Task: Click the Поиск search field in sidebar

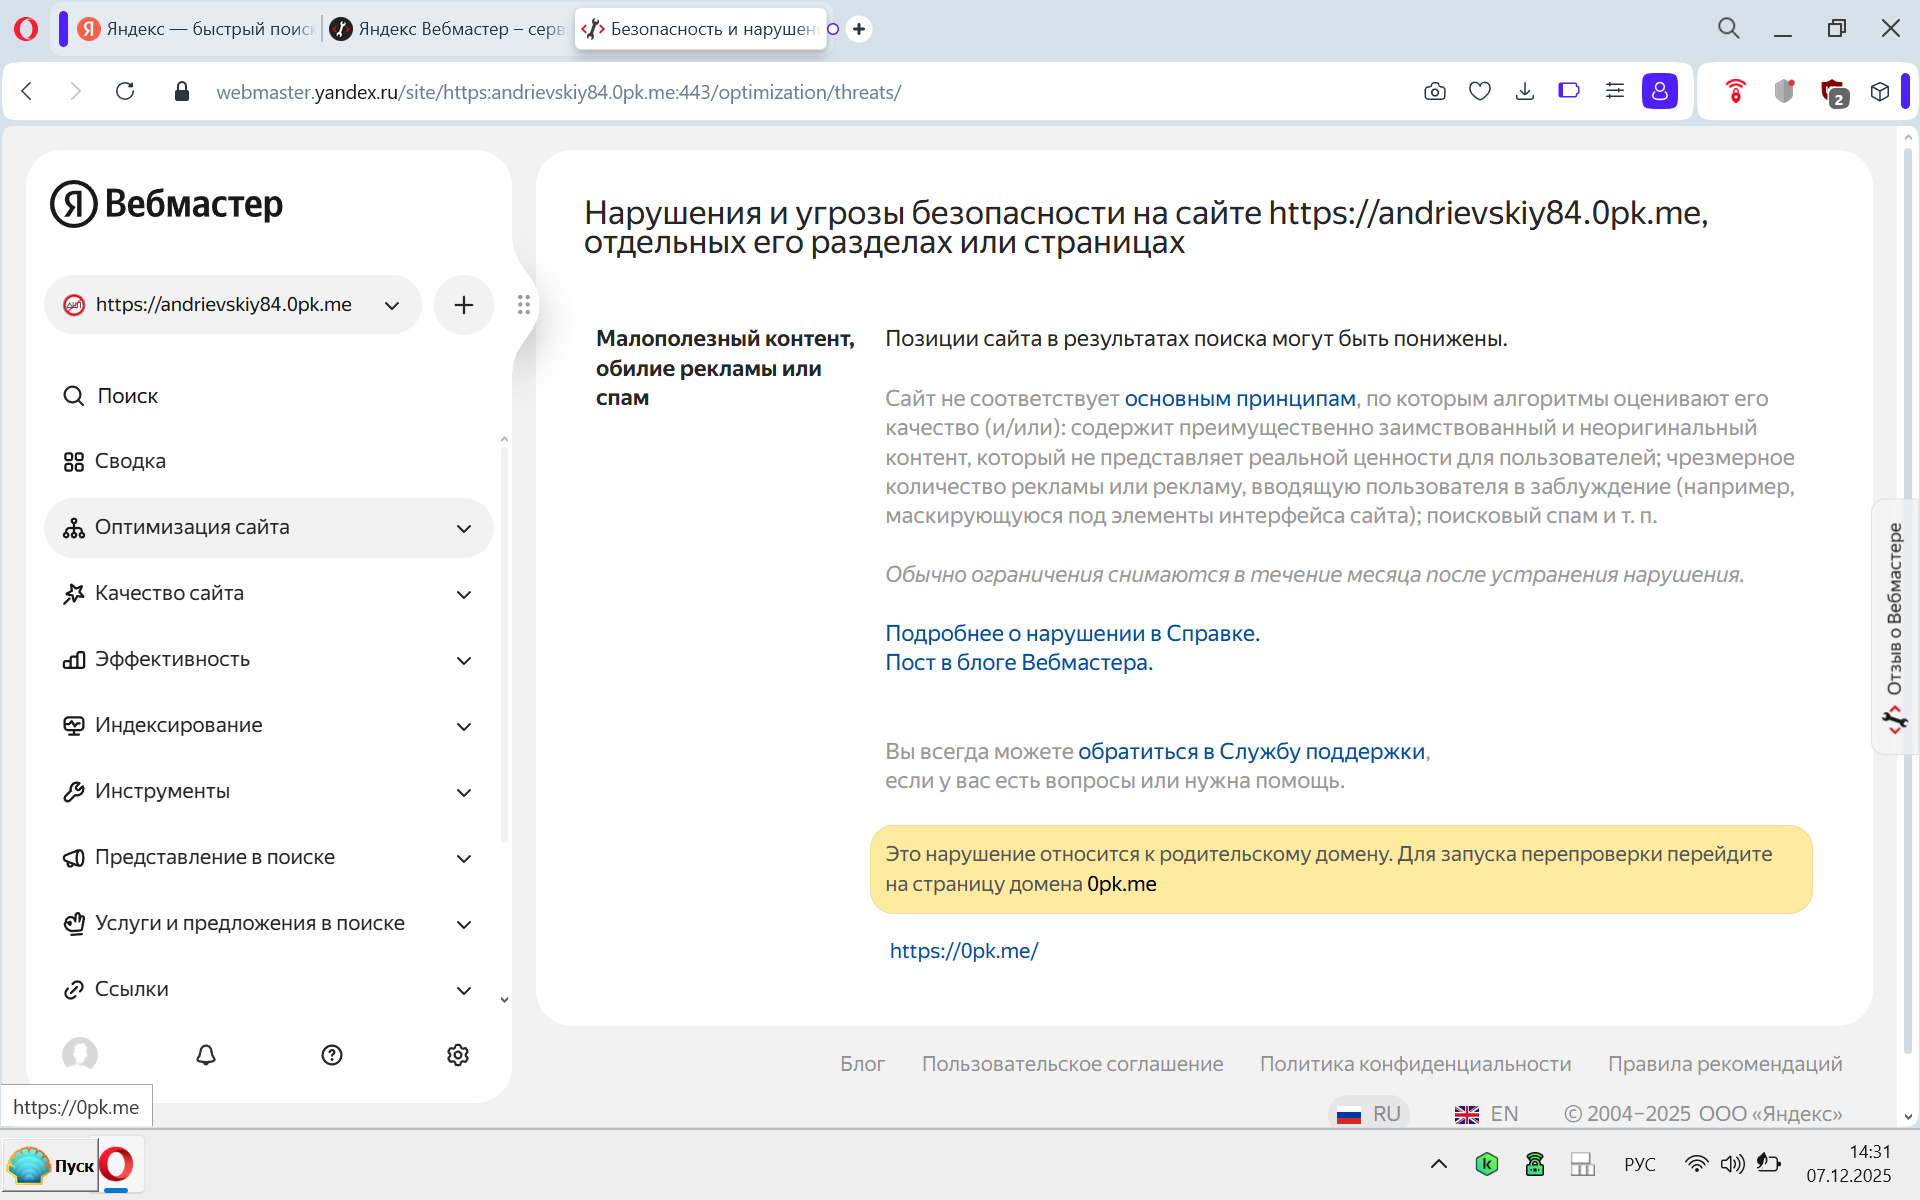Action: point(128,396)
